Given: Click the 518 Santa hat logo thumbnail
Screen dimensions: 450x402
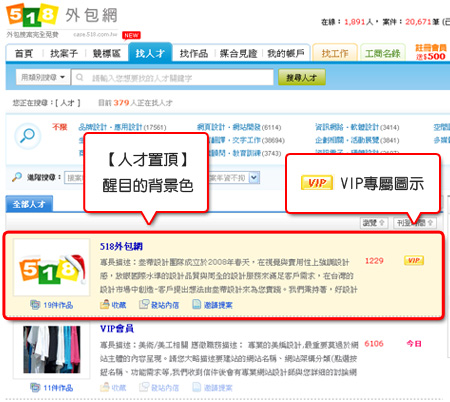Looking at the screenshot, I should (x=52, y=267).
